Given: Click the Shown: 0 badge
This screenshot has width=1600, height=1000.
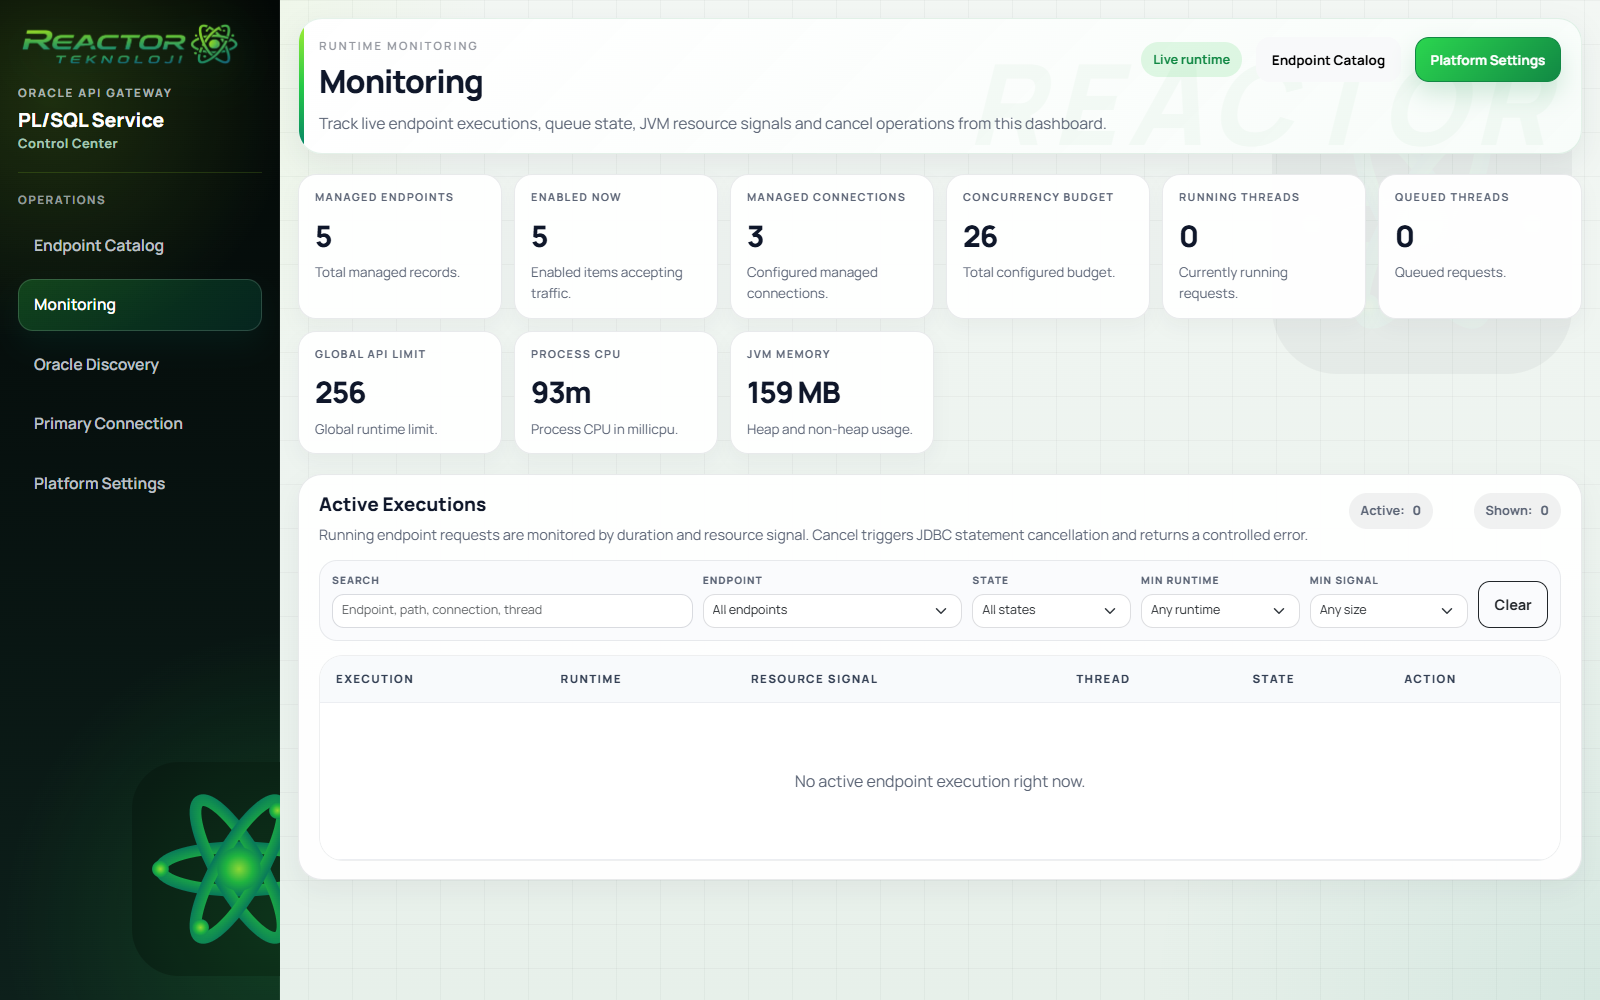Looking at the screenshot, I should click(x=1516, y=511).
